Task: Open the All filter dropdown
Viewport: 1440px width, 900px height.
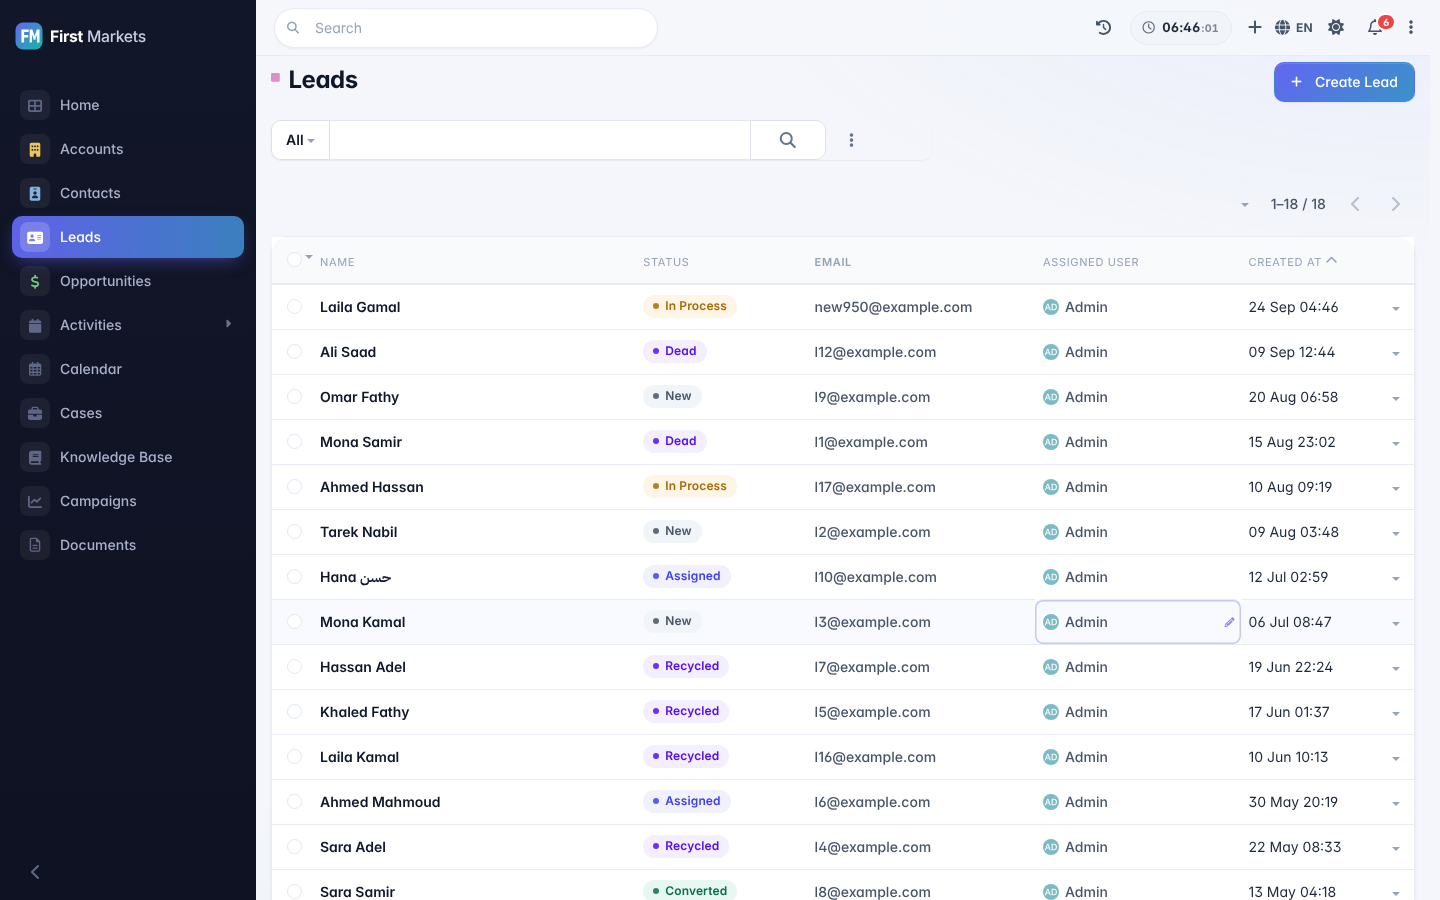Action: tap(300, 140)
